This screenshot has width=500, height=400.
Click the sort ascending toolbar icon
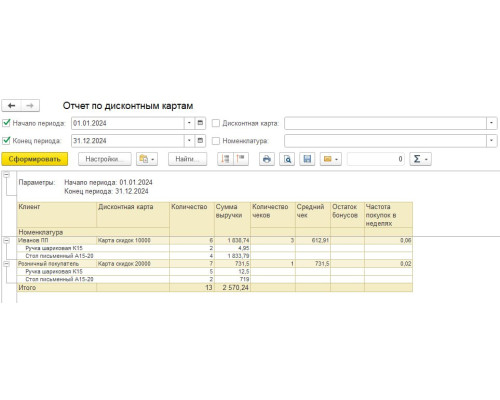click(225, 159)
